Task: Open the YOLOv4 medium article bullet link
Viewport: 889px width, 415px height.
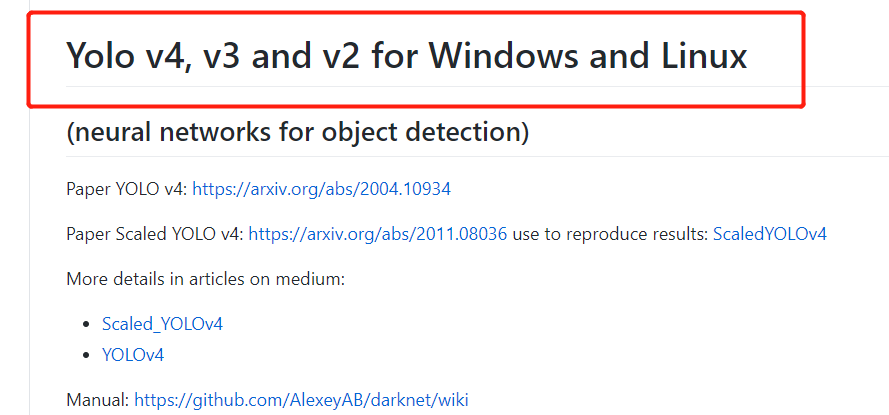Action: pyautogui.click(x=133, y=354)
